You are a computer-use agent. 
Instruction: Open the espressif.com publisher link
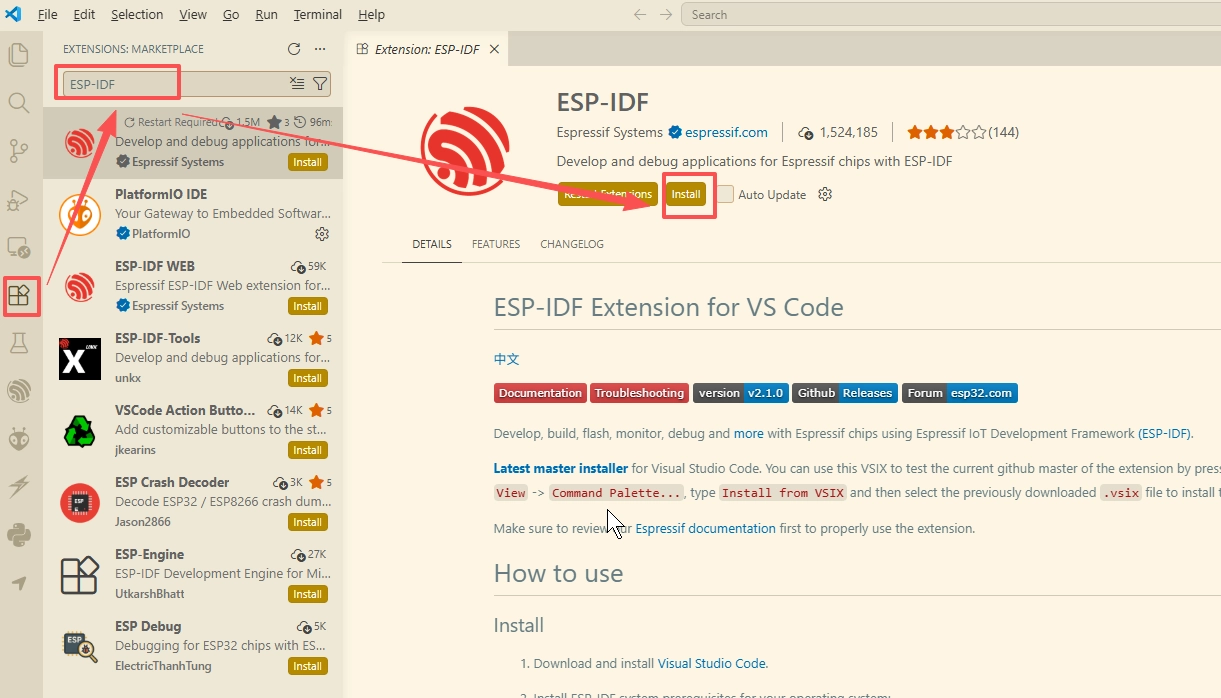pyautogui.click(x=726, y=132)
